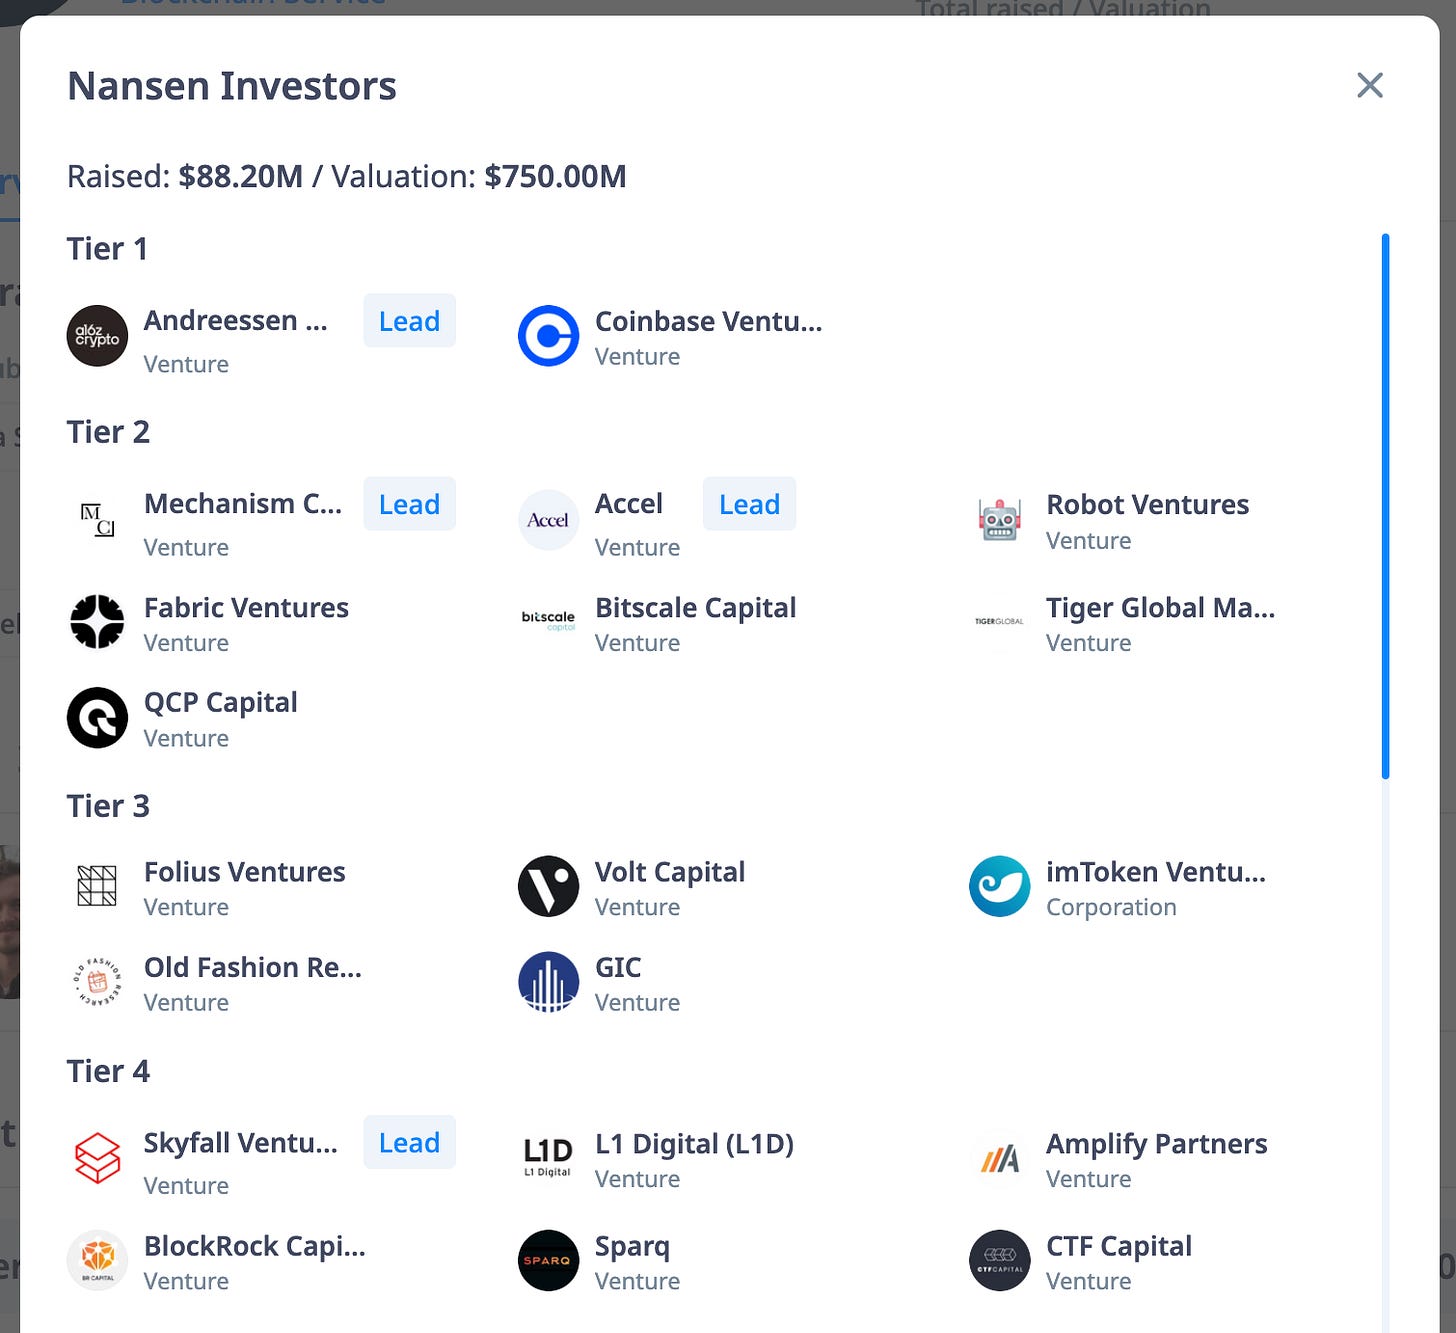This screenshot has width=1456, height=1333.
Task: Click the Tier 2 heading
Action: [108, 431]
